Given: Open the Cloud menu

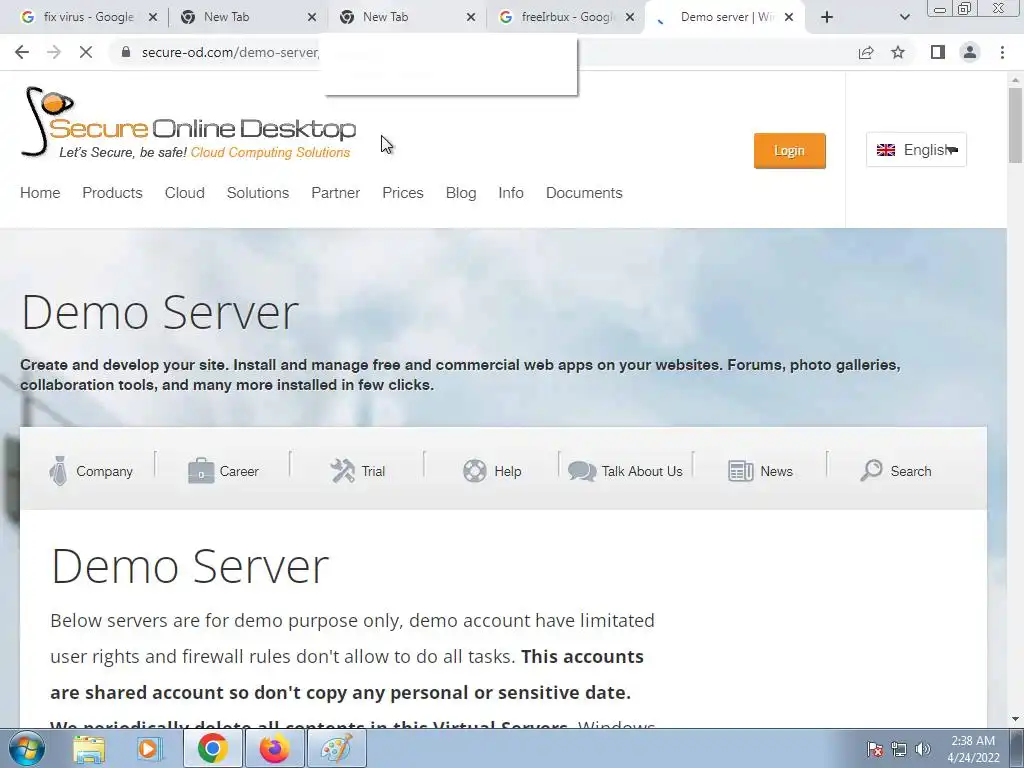Looking at the screenshot, I should pos(185,193).
